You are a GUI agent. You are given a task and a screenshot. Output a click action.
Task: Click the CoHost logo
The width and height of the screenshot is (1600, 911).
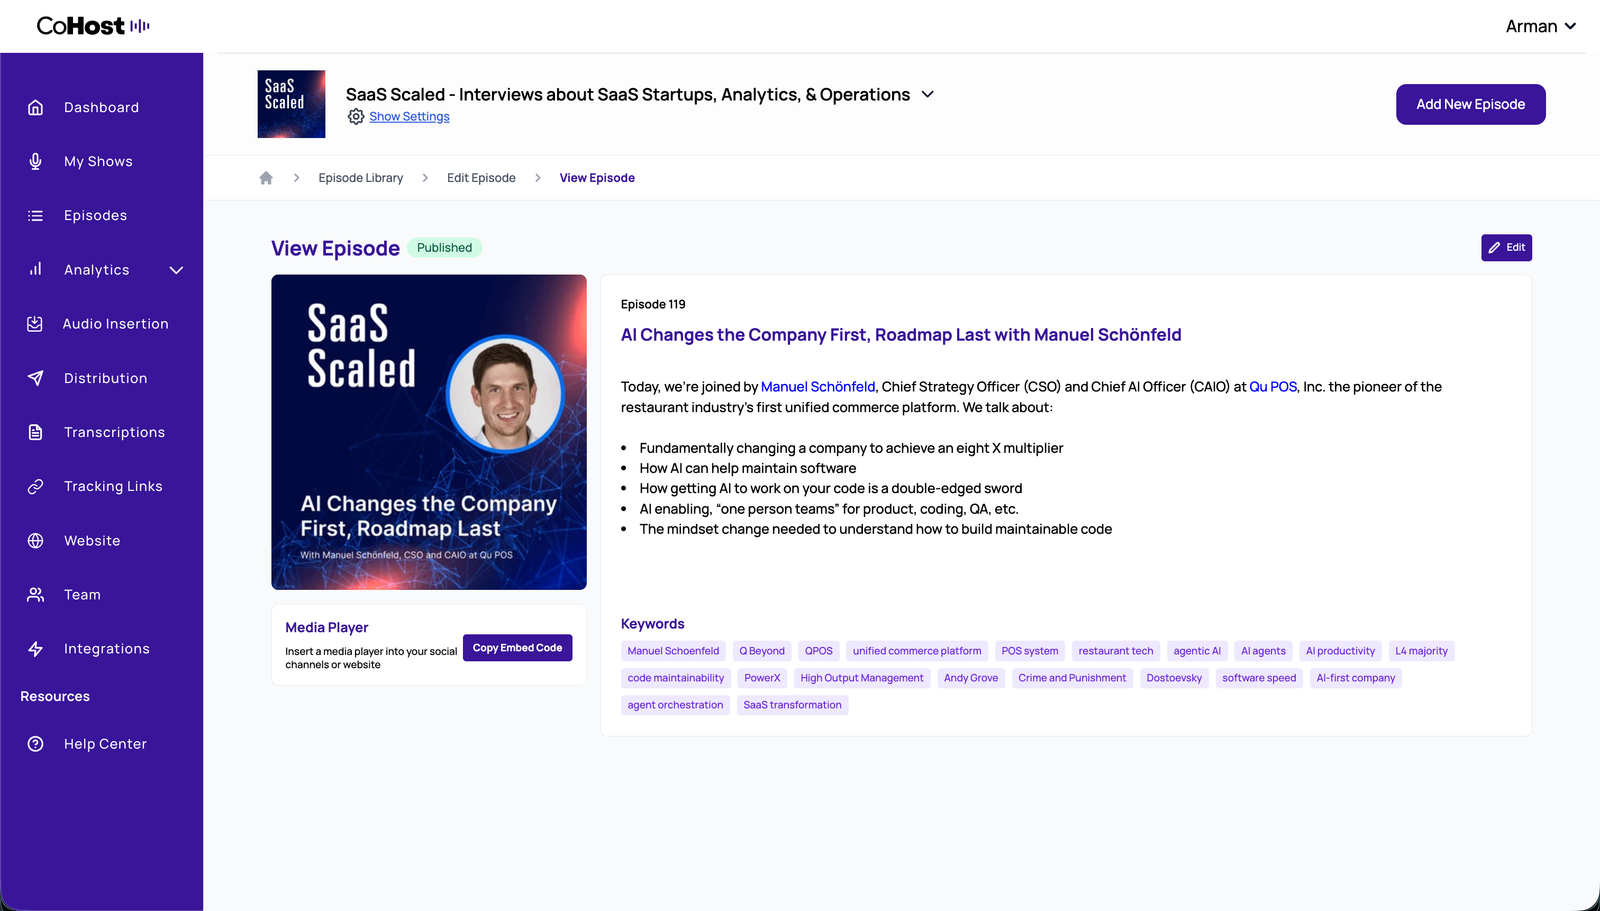tap(93, 26)
